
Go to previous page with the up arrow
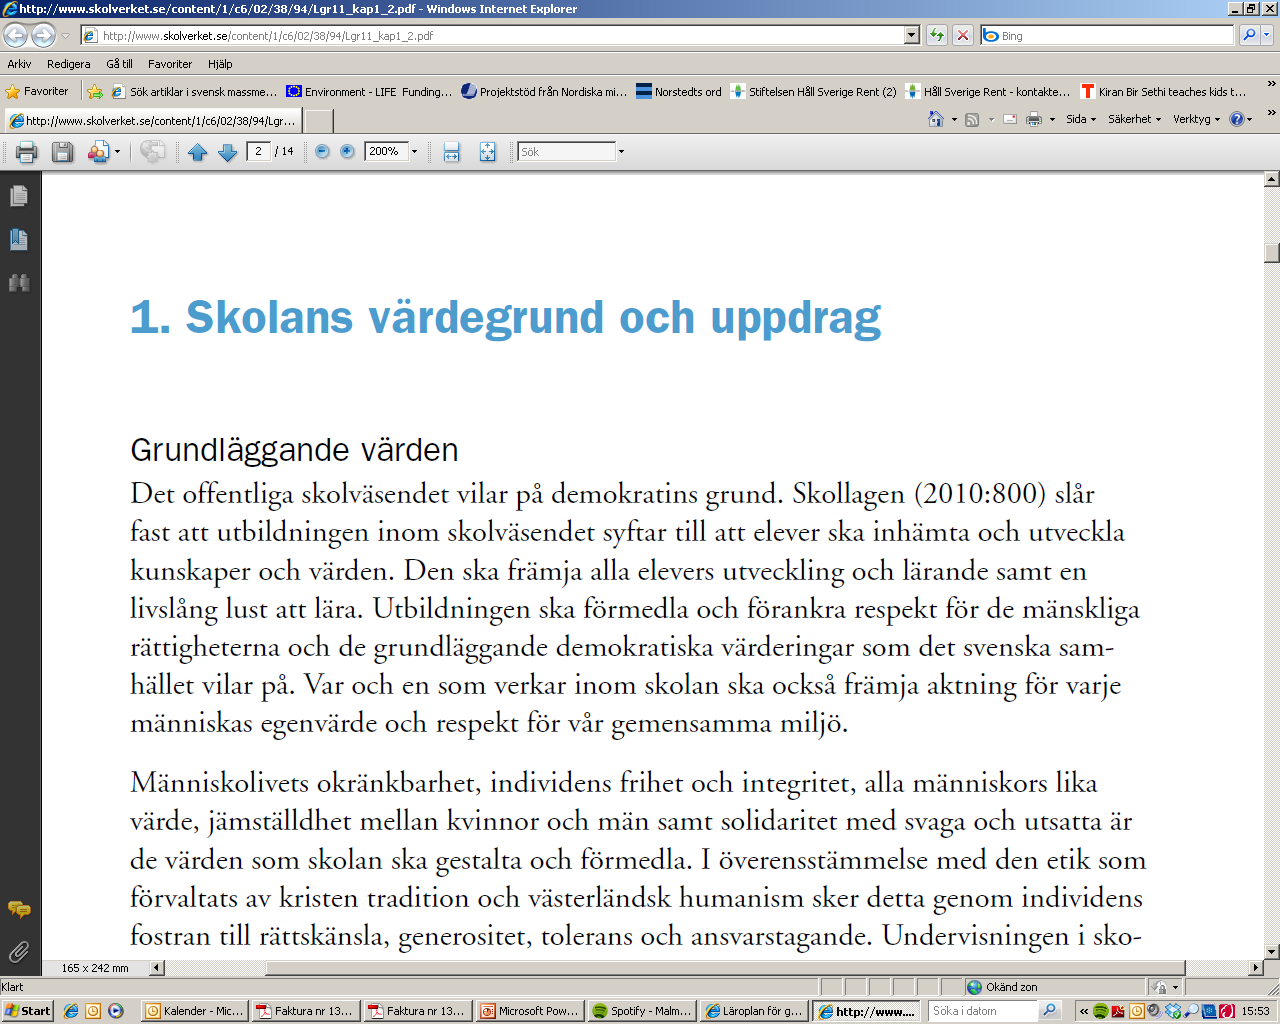click(x=197, y=152)
